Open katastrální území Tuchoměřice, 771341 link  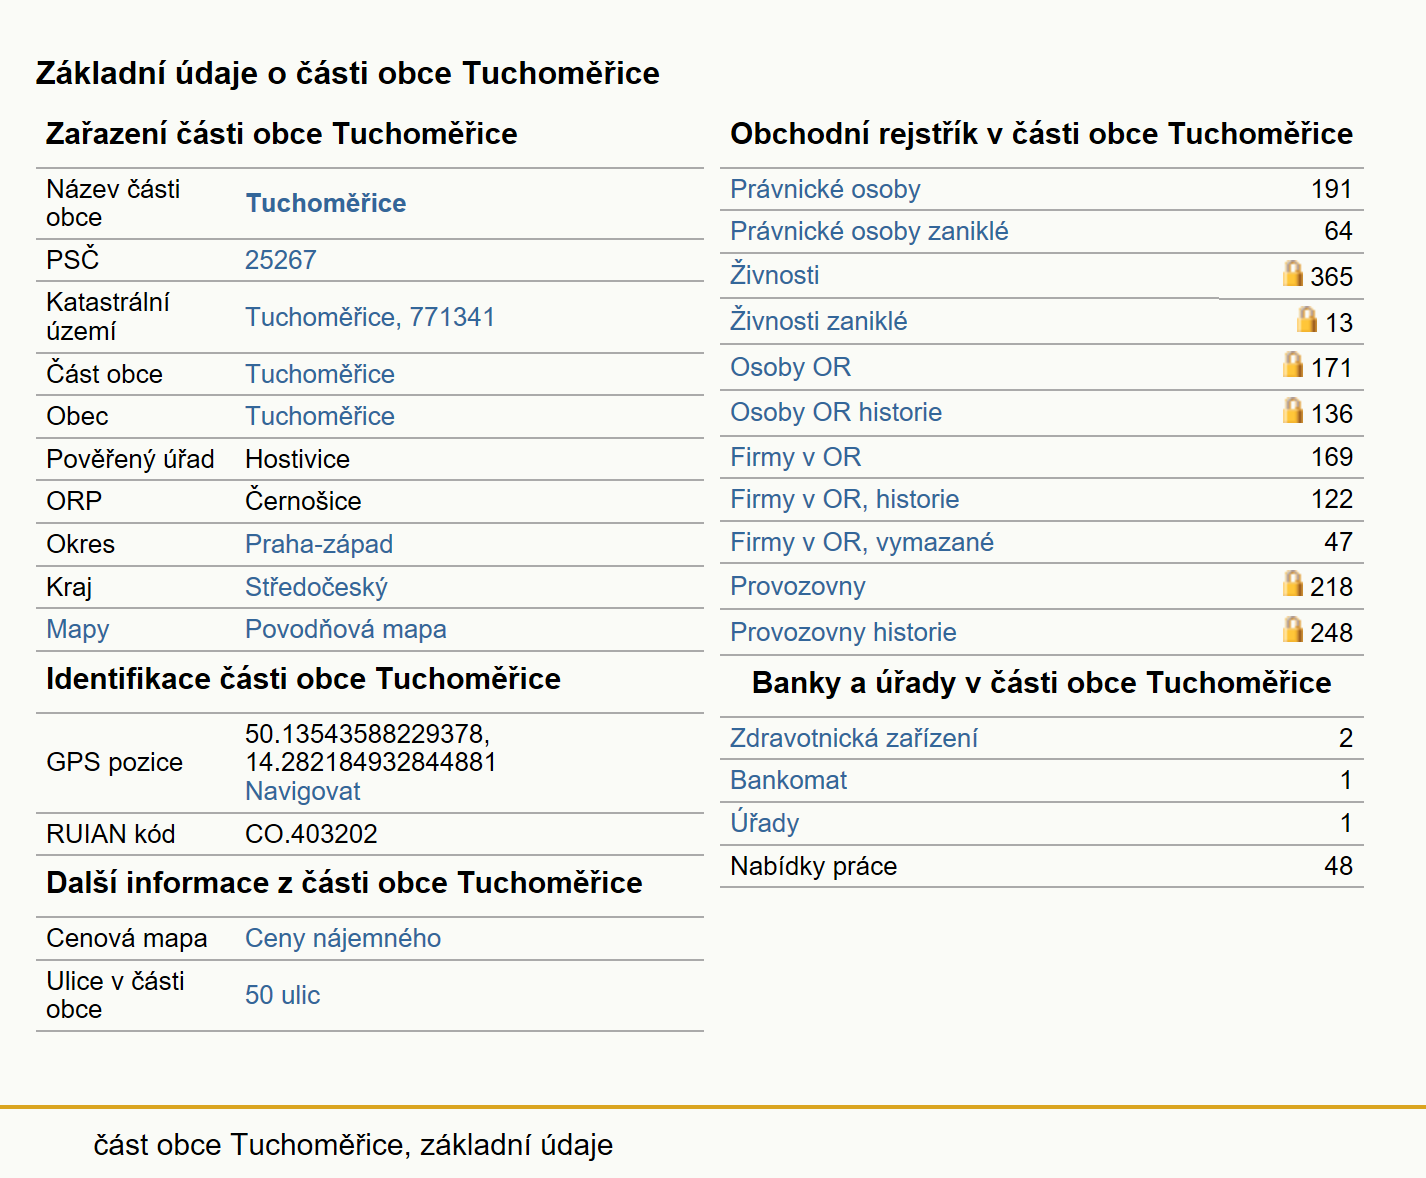point(370,317)
